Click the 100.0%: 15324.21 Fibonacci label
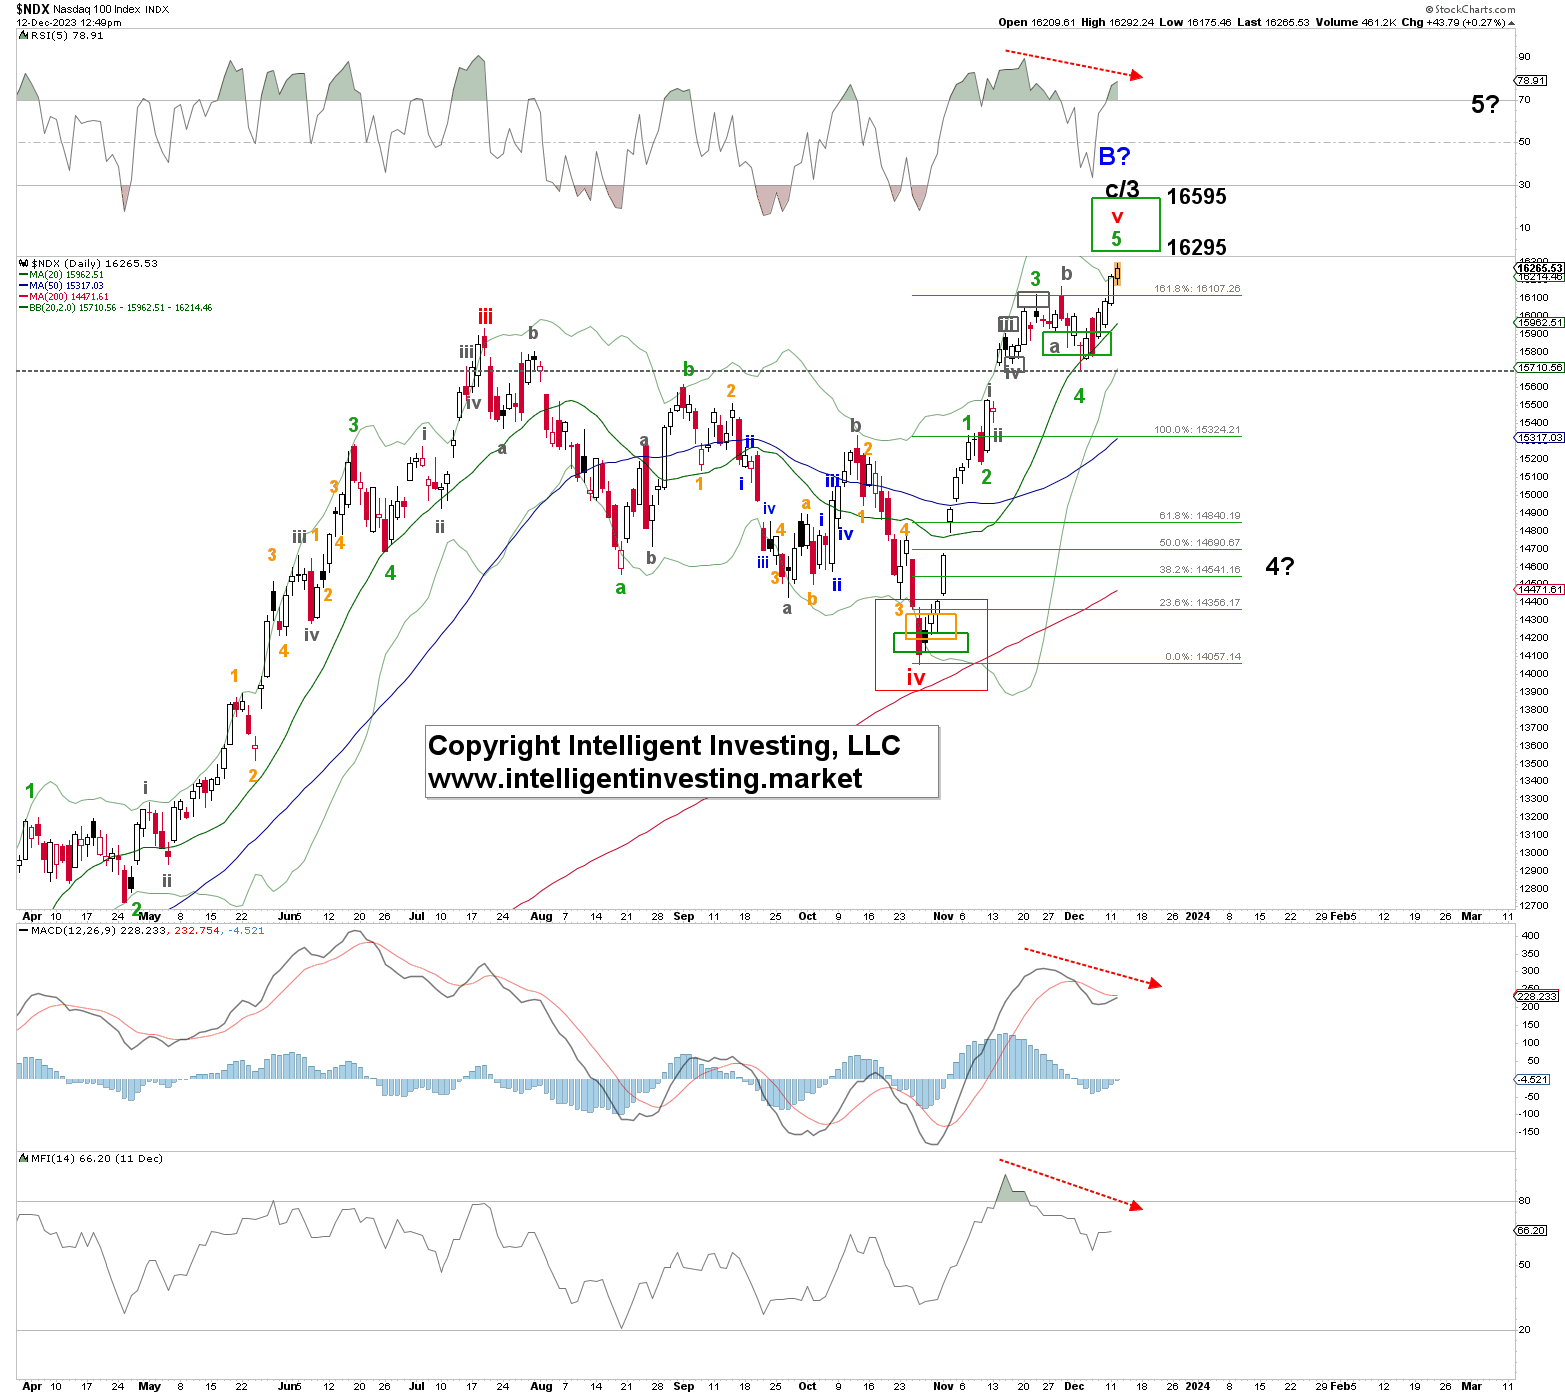The width and height of the screenshot is (1565, 1396). pyautogui.click(x=1197, y=430)
